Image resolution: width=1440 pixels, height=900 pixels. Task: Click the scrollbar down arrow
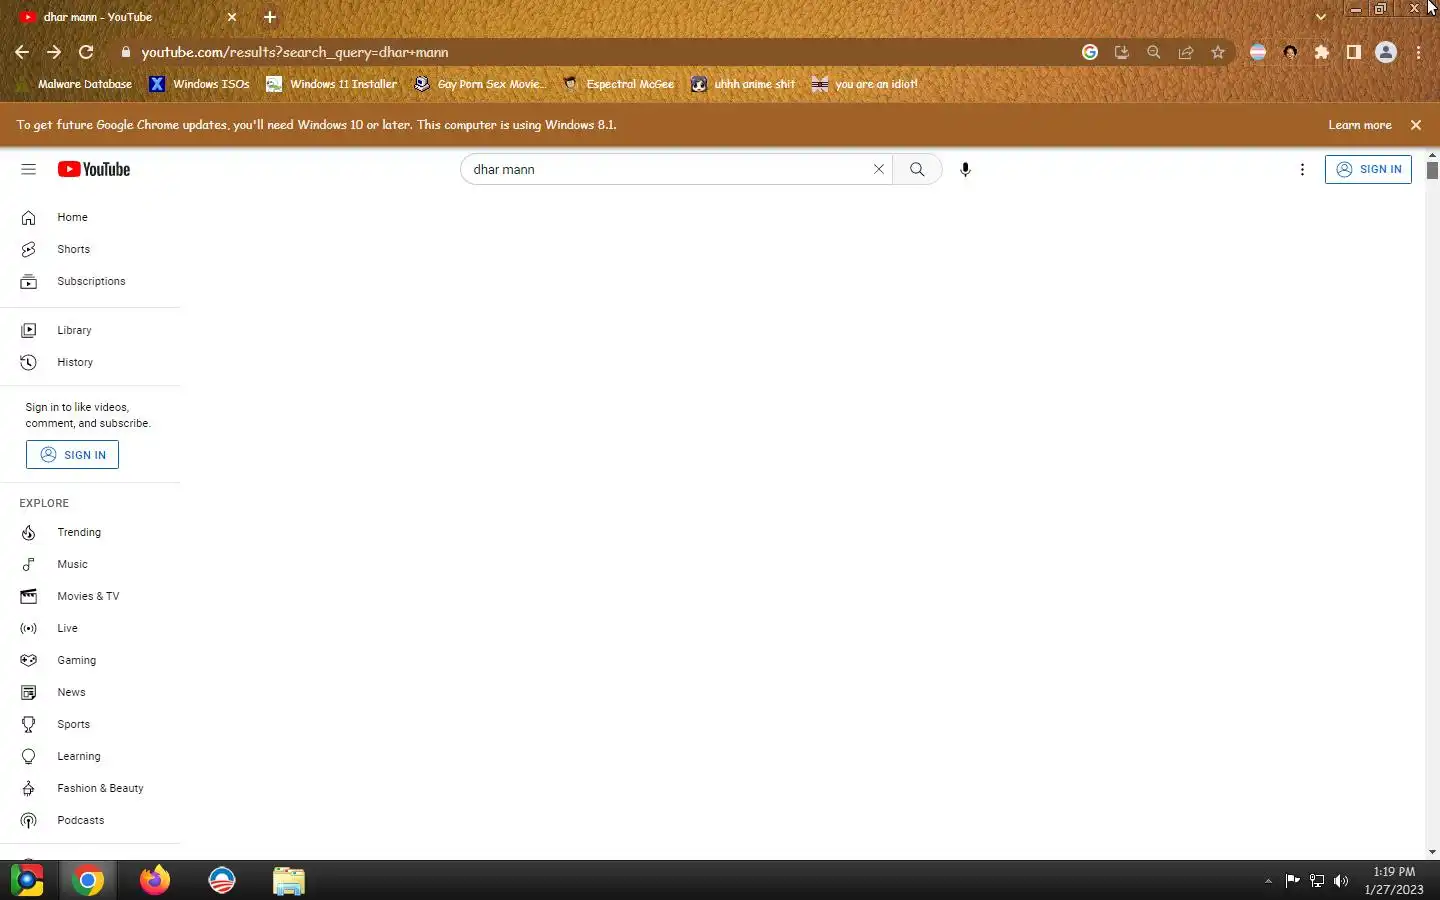click(1432, 852)
